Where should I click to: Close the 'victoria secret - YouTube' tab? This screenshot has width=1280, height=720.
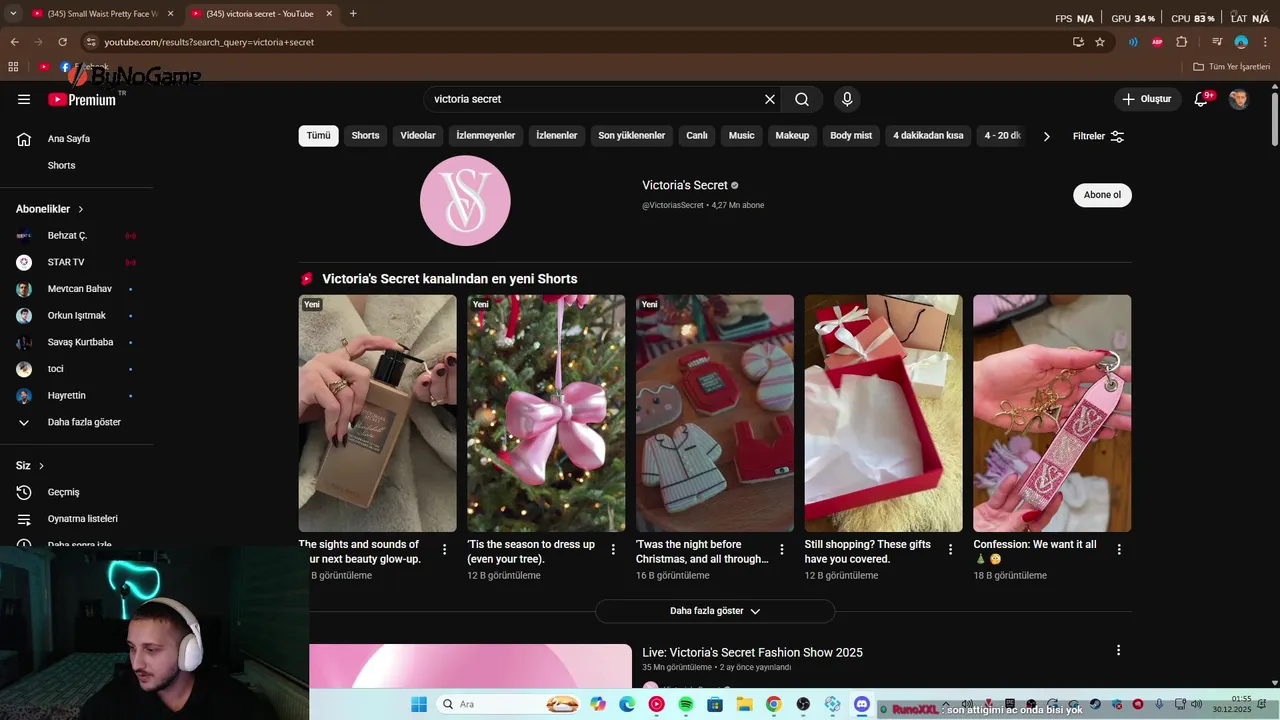click(329, 14)
